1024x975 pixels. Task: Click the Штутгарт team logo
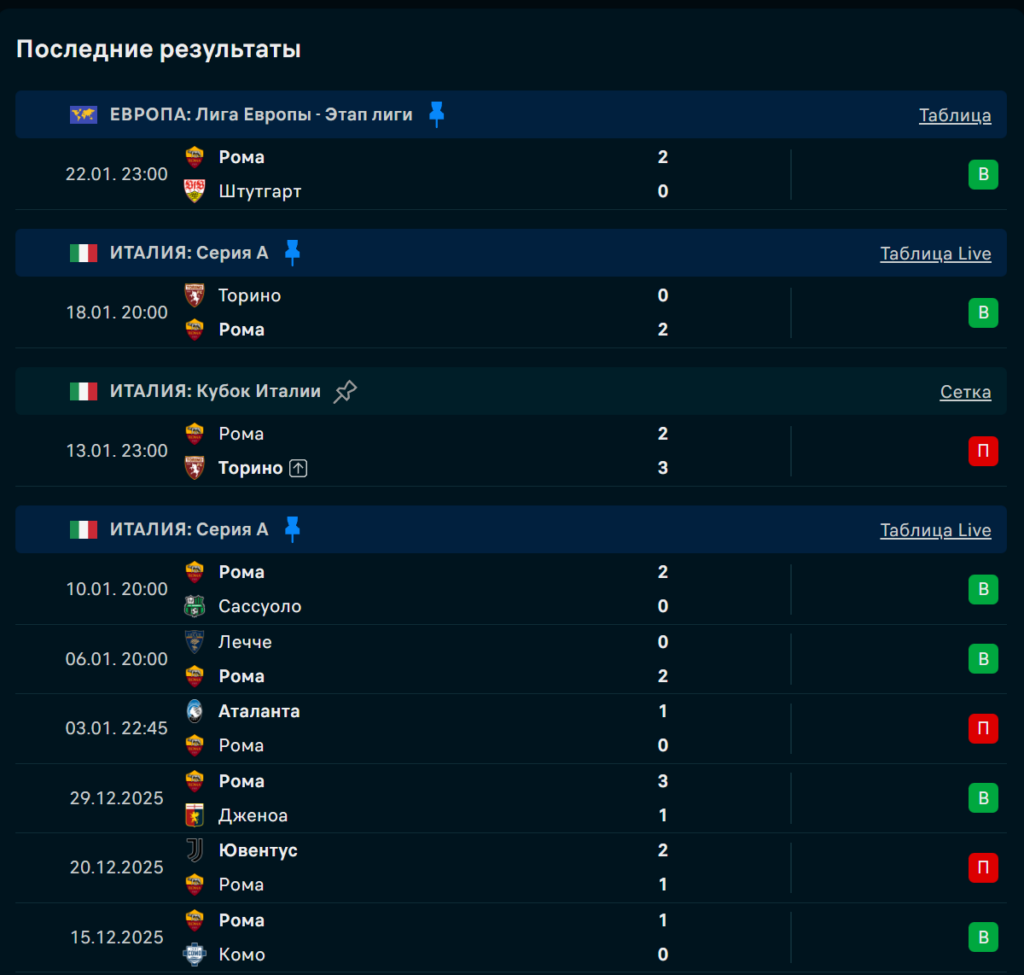coord(195,191)
